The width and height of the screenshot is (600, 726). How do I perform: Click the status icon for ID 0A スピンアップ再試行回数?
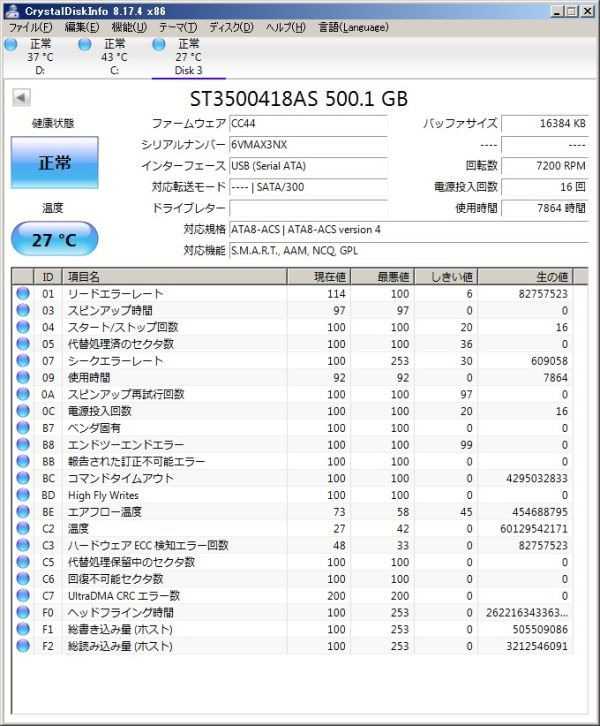(x=23, y=394)
